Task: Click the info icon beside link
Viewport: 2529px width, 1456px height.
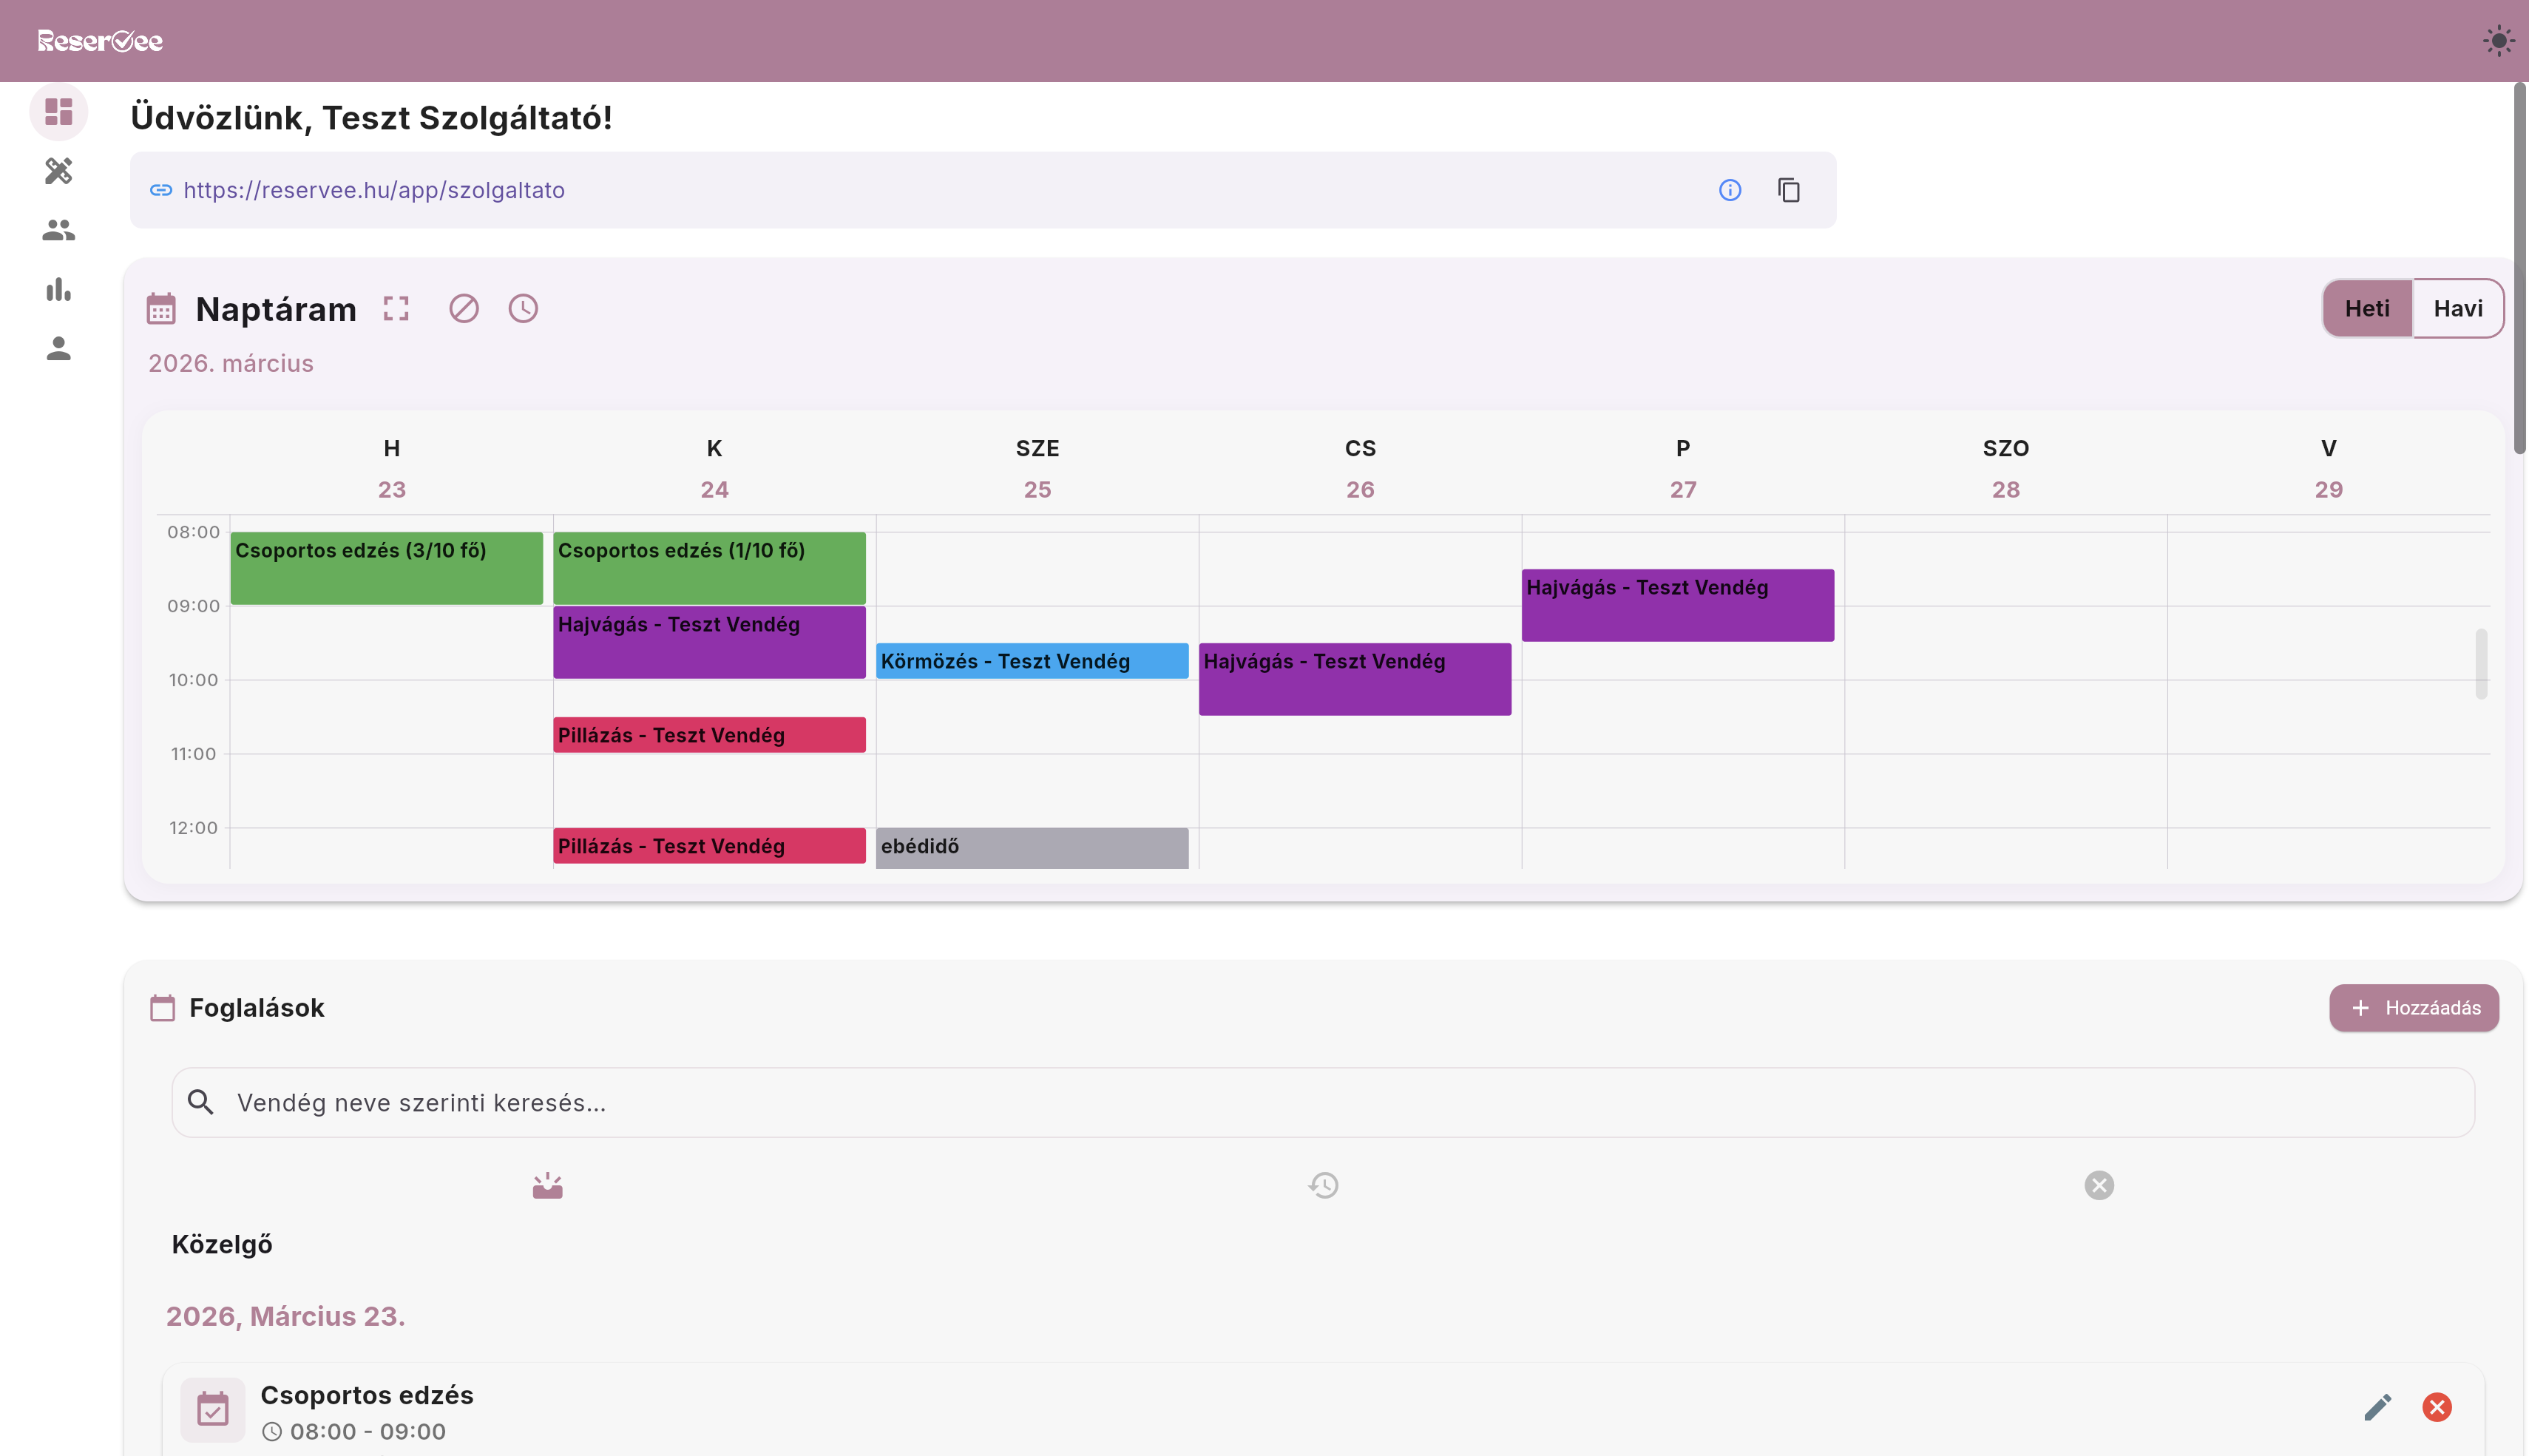Action: point(1729,190)
